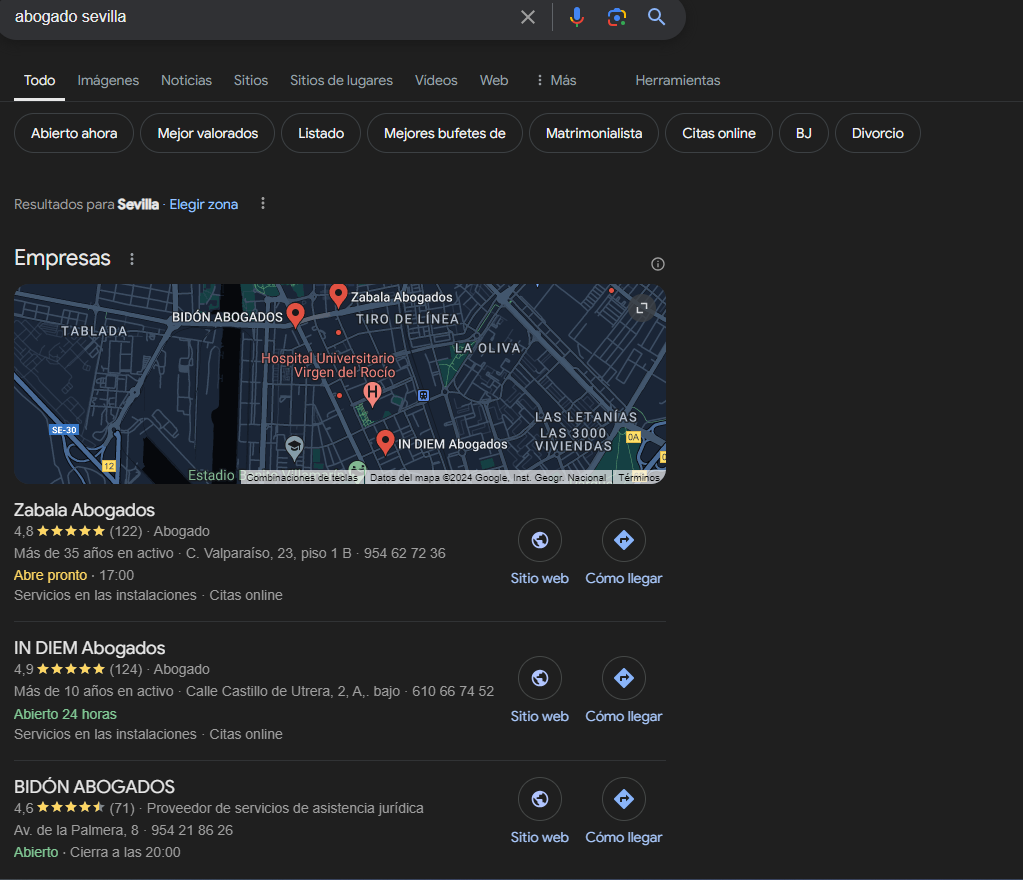1023x880 pixels.
Task: Open the Sitios tab
Action: (251, 80)
